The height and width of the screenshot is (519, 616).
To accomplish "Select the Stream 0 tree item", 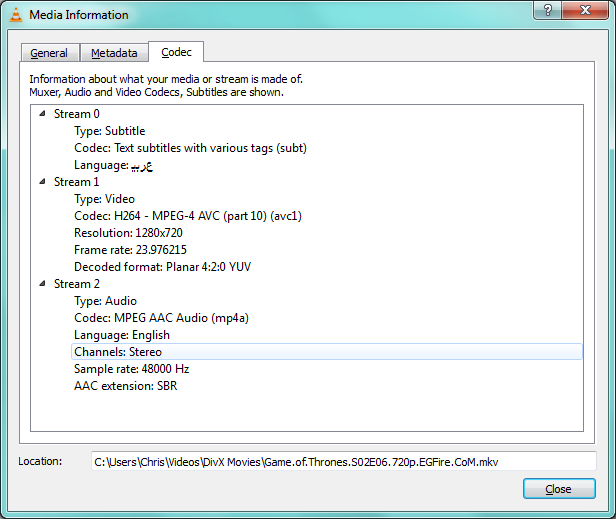I will [x=77, y=114].
